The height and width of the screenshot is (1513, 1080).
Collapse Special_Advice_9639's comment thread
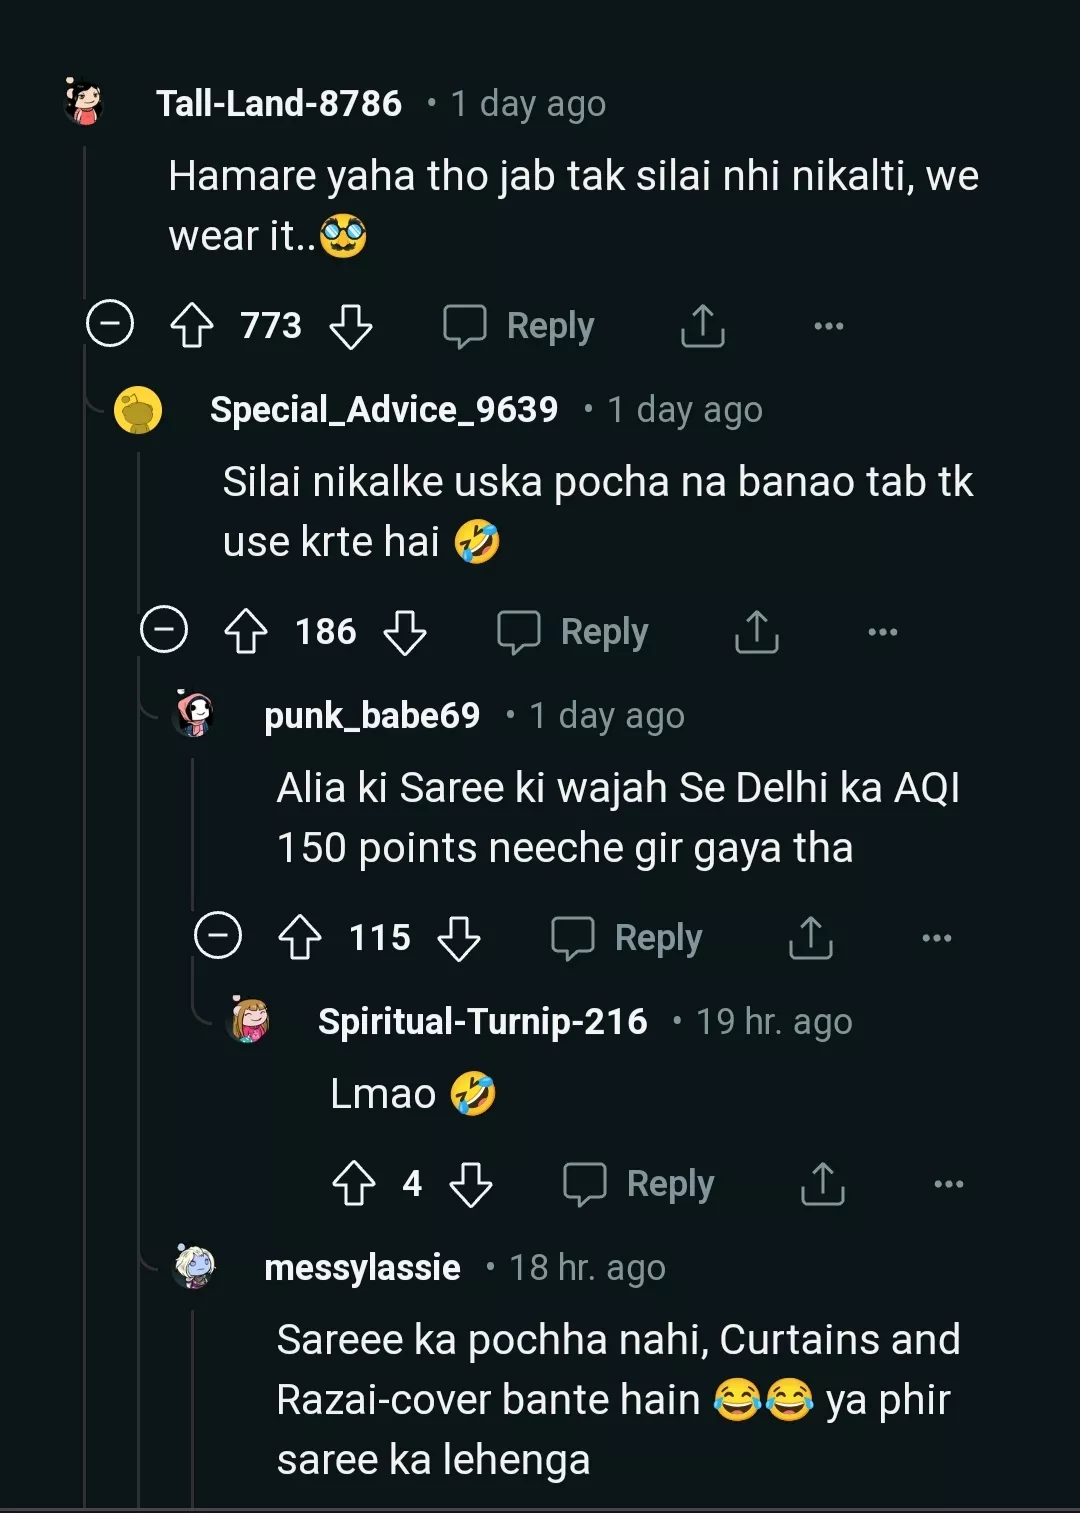[164, 630]
